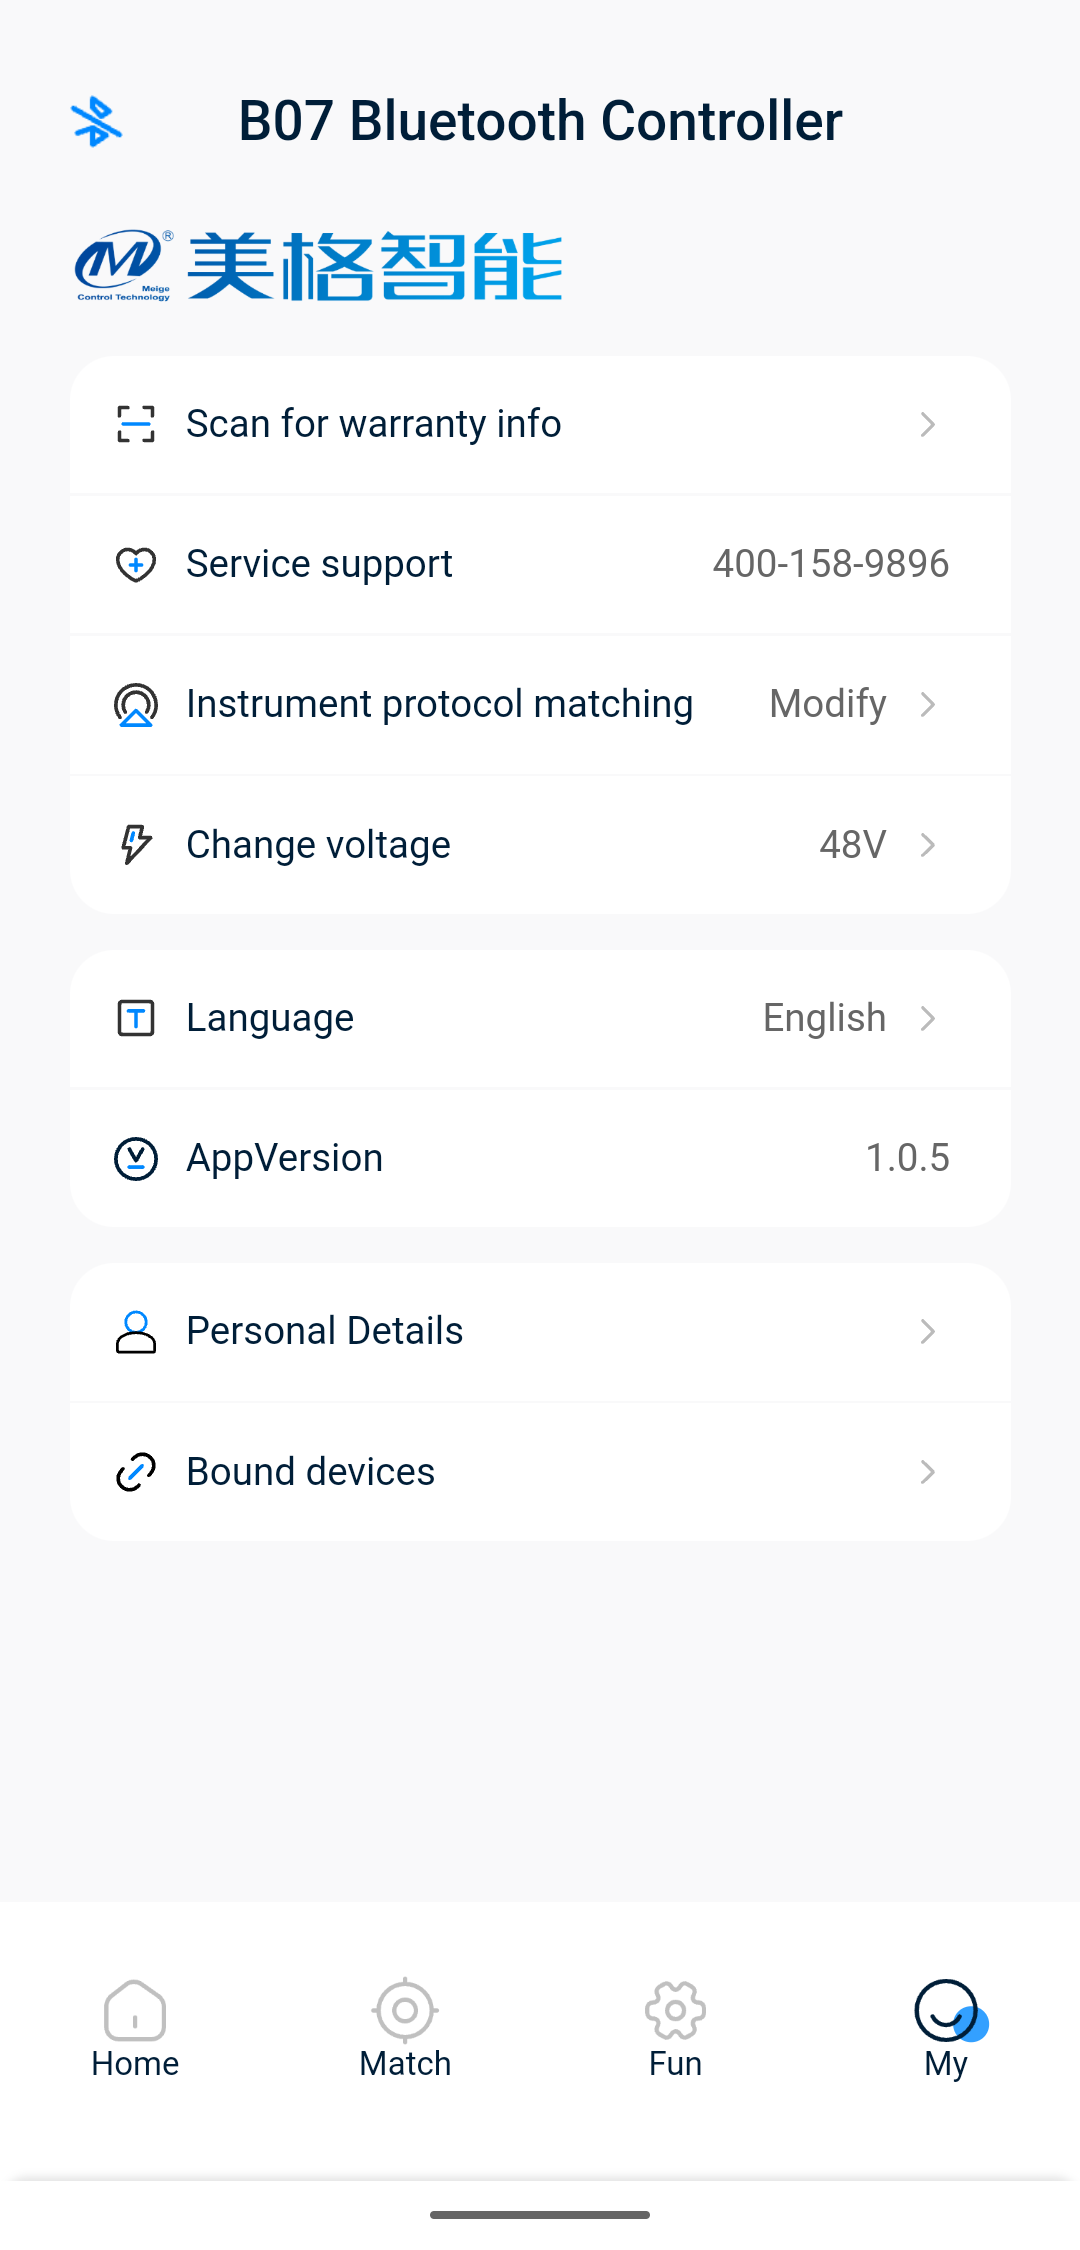Viewport: 1080px width, 2250px height.
Task: Click the scan frame icon
Action: 136,424
